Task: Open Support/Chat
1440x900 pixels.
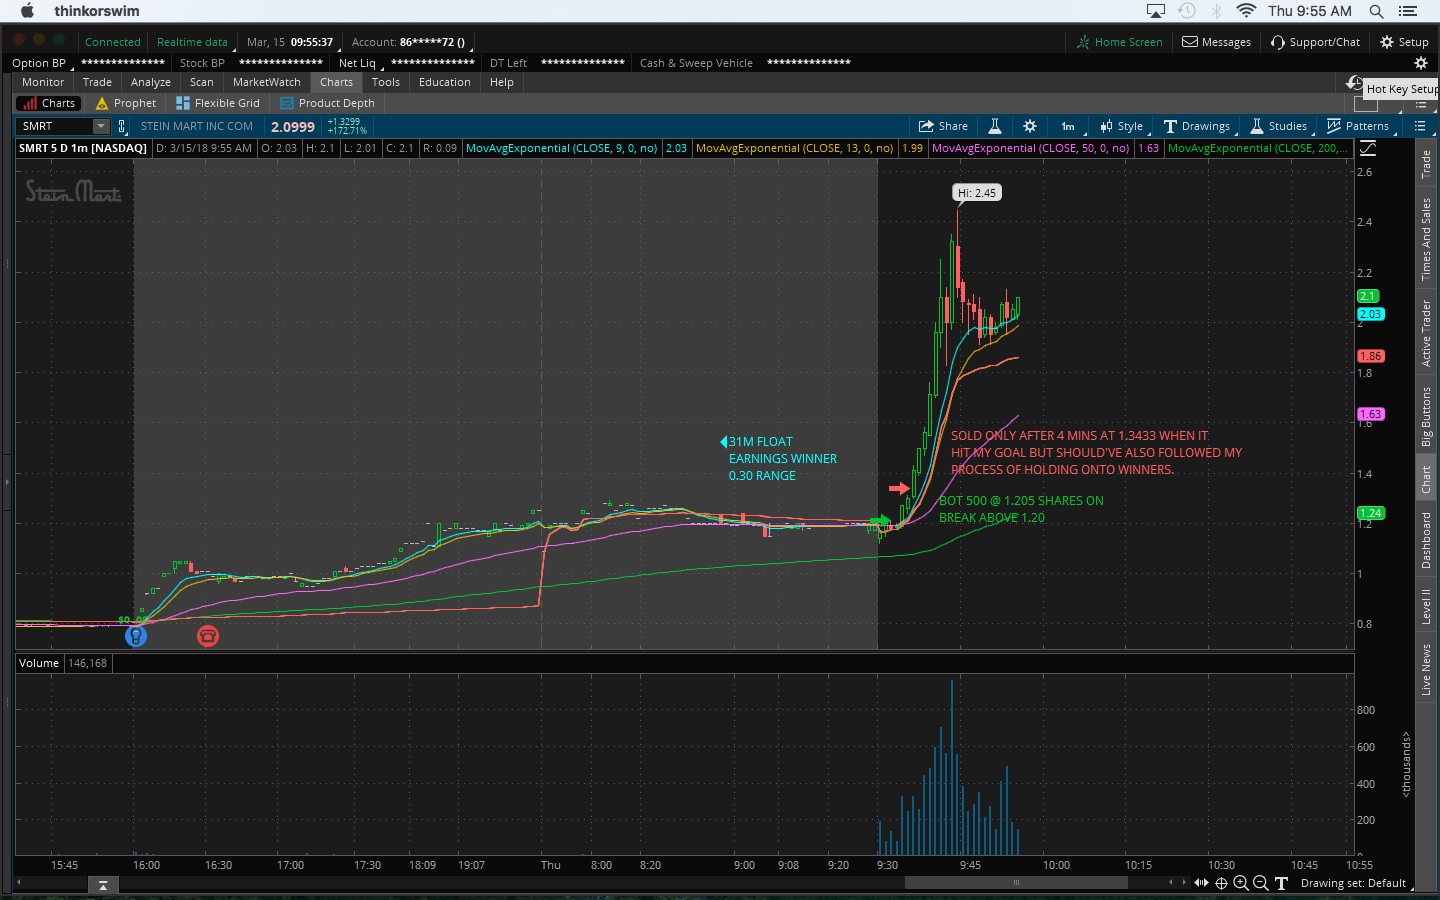Action: coord(1316,42)
